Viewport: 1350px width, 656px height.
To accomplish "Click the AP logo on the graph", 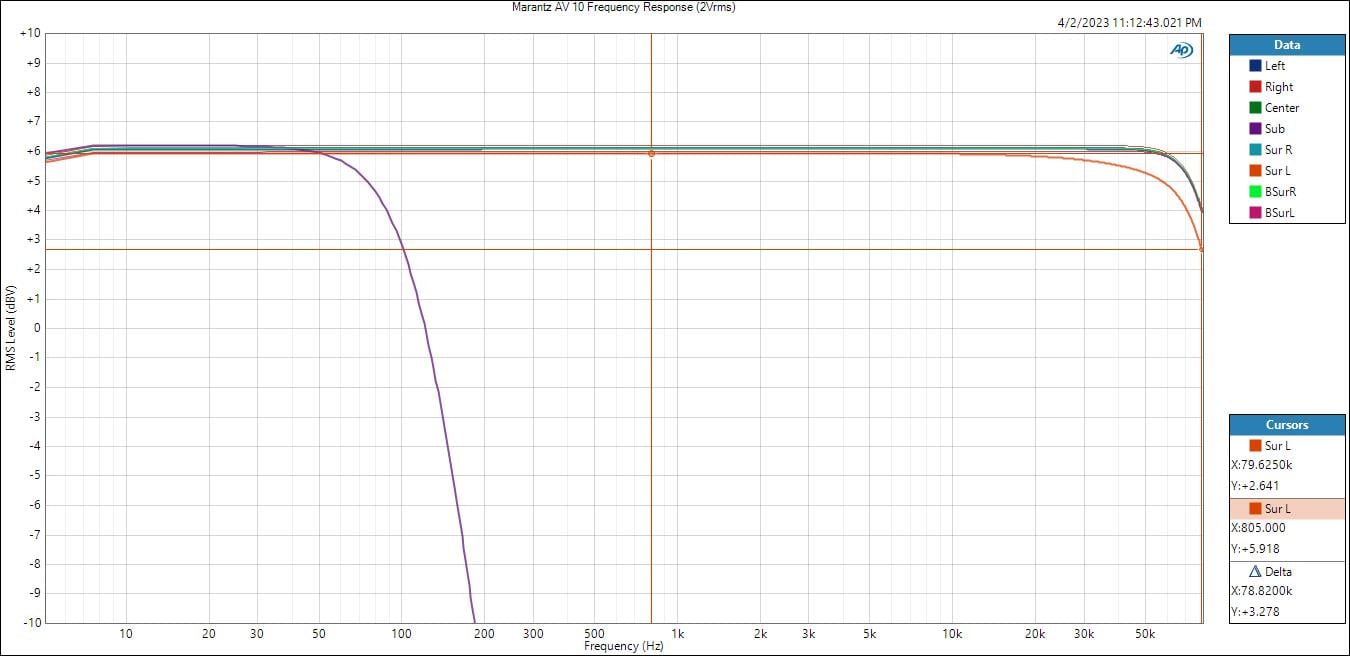I will pyautogui.click(x=1181, y=50).
